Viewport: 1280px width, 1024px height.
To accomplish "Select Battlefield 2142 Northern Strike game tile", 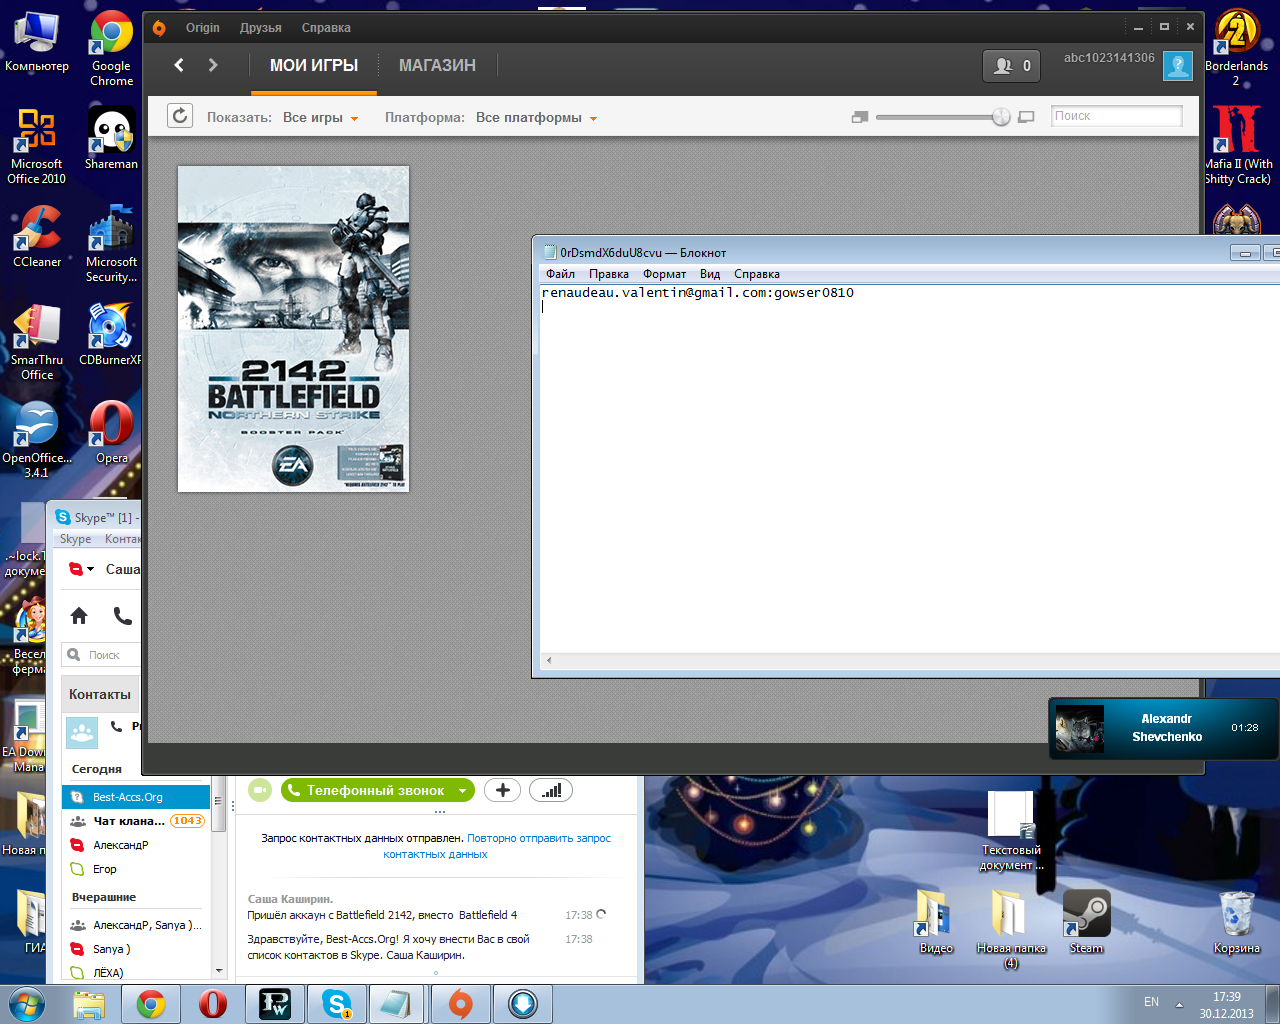I will tap(293, 329).
